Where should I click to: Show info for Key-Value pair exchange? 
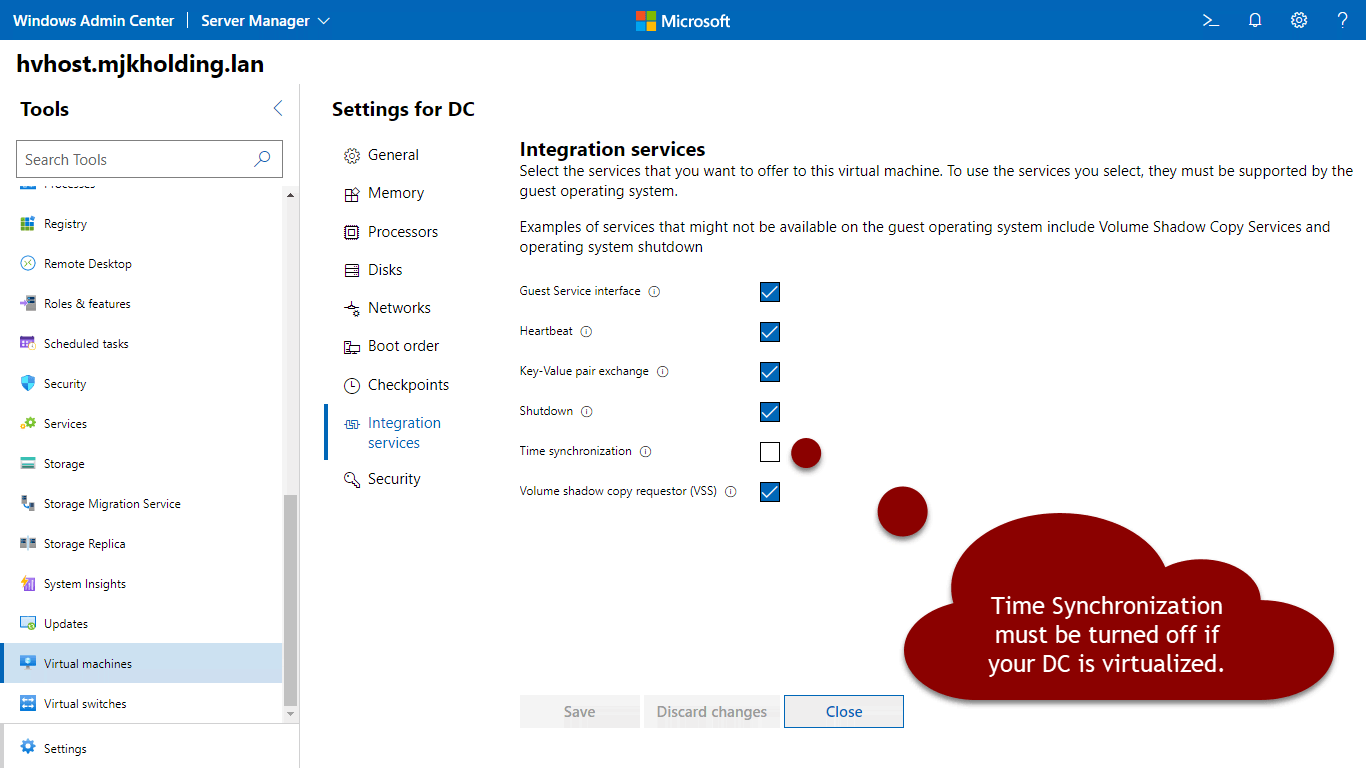662,372
